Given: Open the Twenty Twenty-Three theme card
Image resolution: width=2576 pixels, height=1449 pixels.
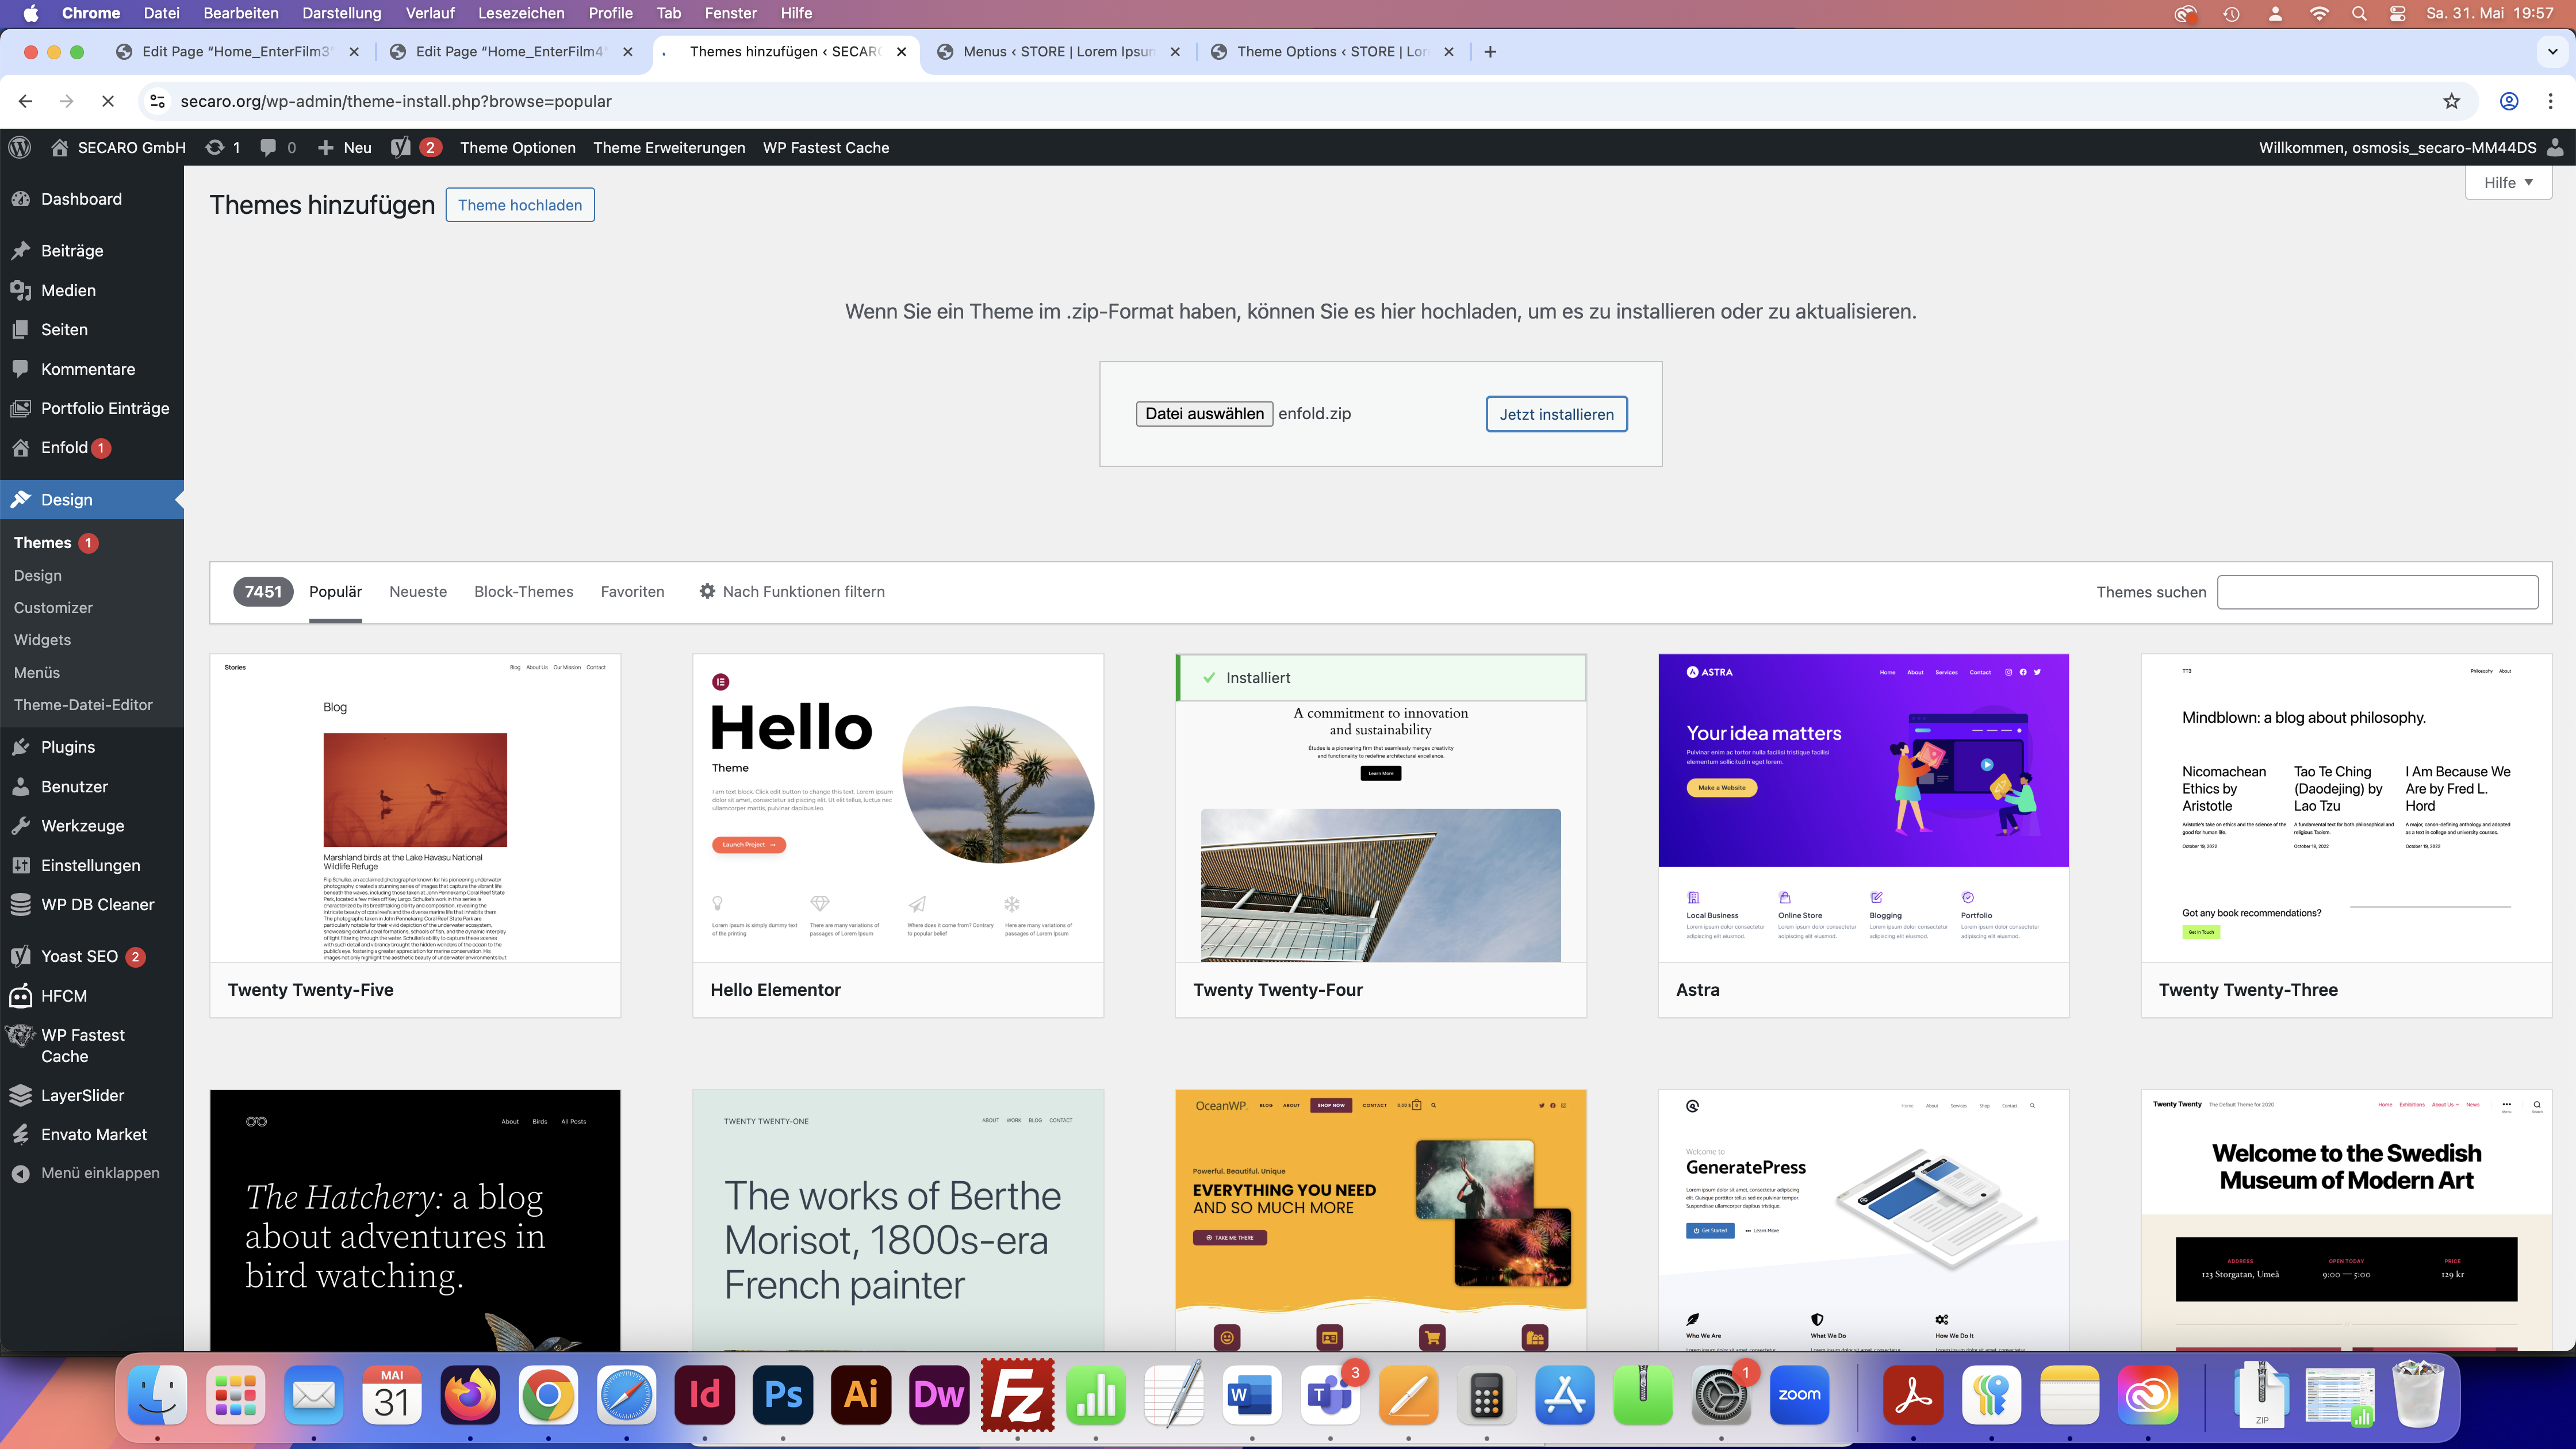Looking at the screenshot, I should pos(2346,836).
